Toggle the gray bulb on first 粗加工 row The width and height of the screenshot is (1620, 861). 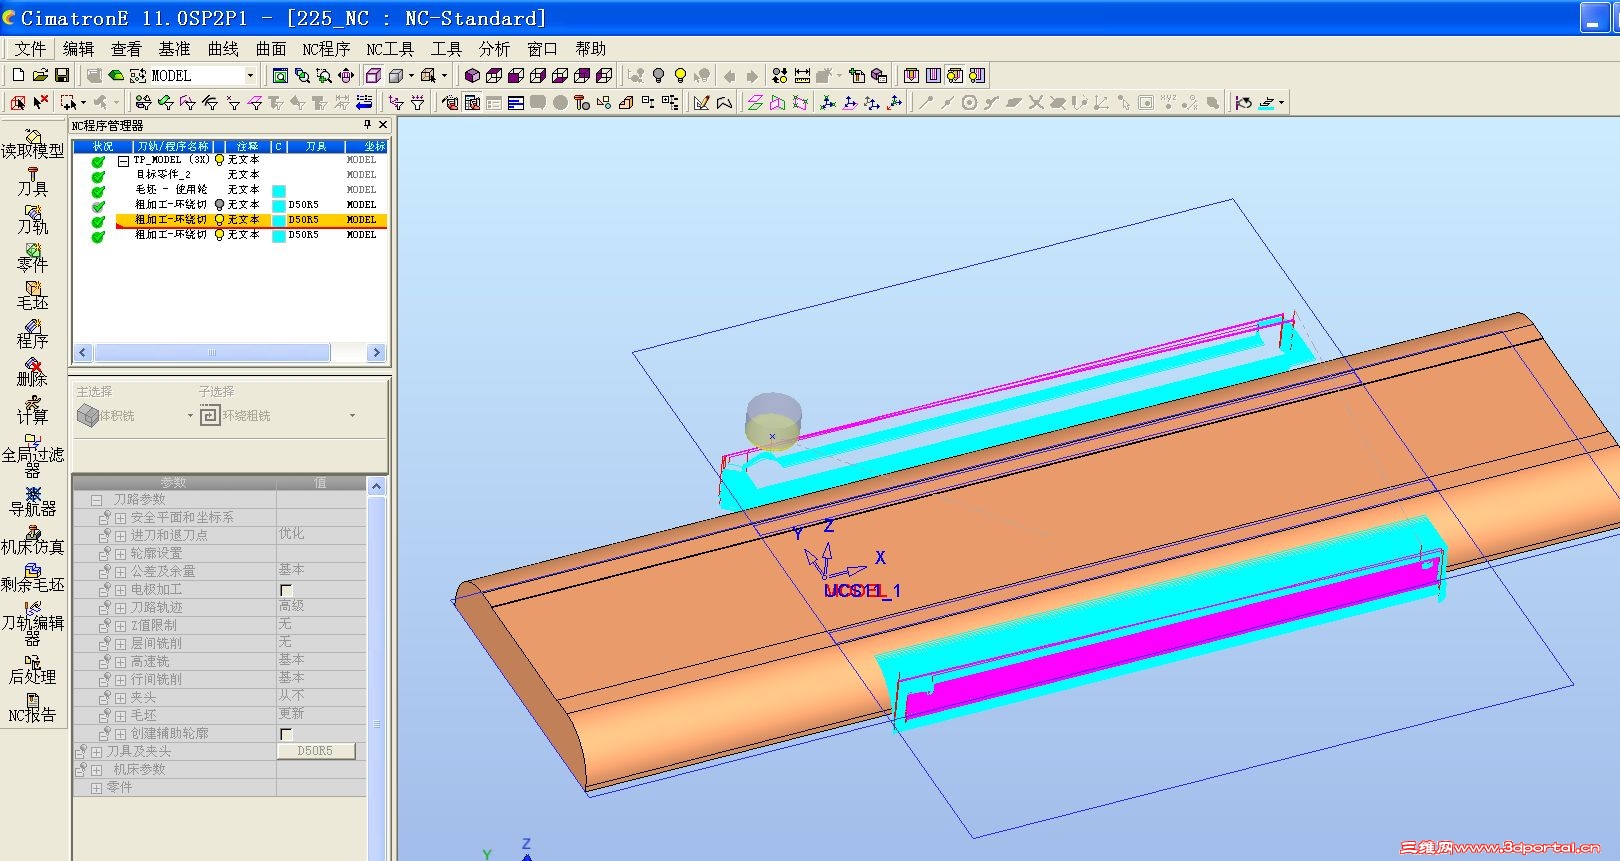tap(219, 205)
